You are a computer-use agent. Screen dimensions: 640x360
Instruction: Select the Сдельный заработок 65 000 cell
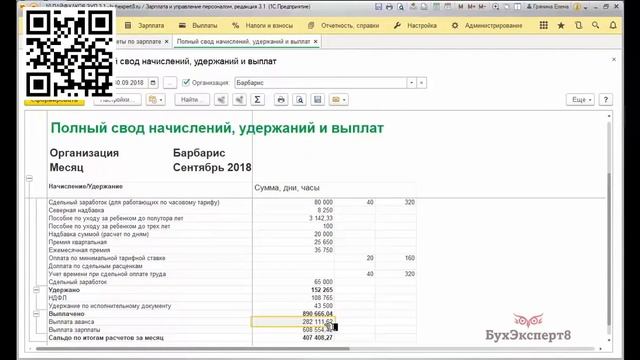pyautogui.click(x=293, y=282)
